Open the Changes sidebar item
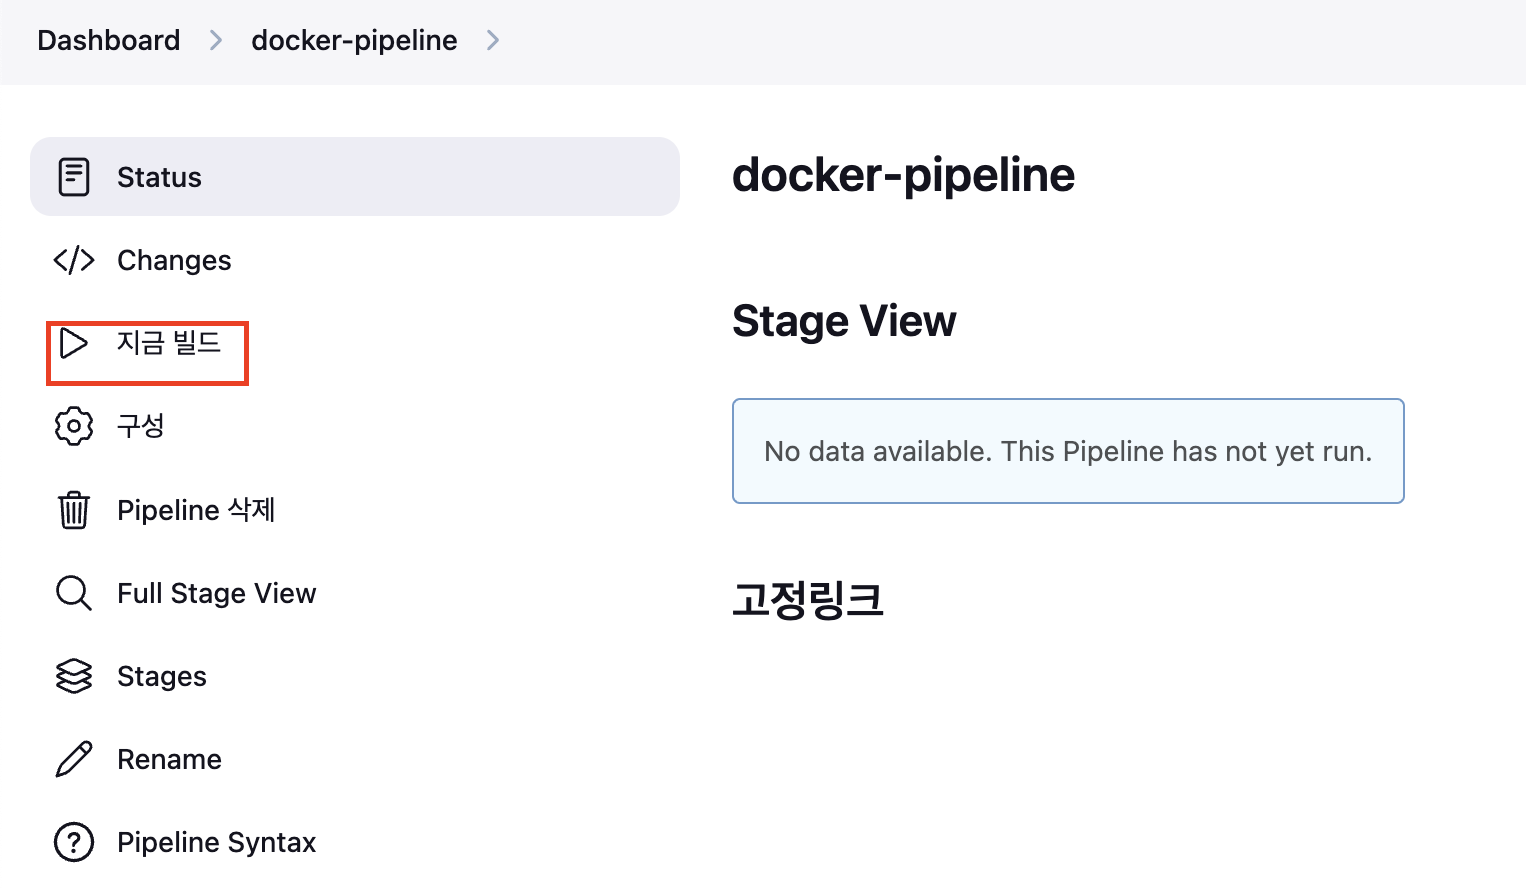1526x888 pixels. 174,260
